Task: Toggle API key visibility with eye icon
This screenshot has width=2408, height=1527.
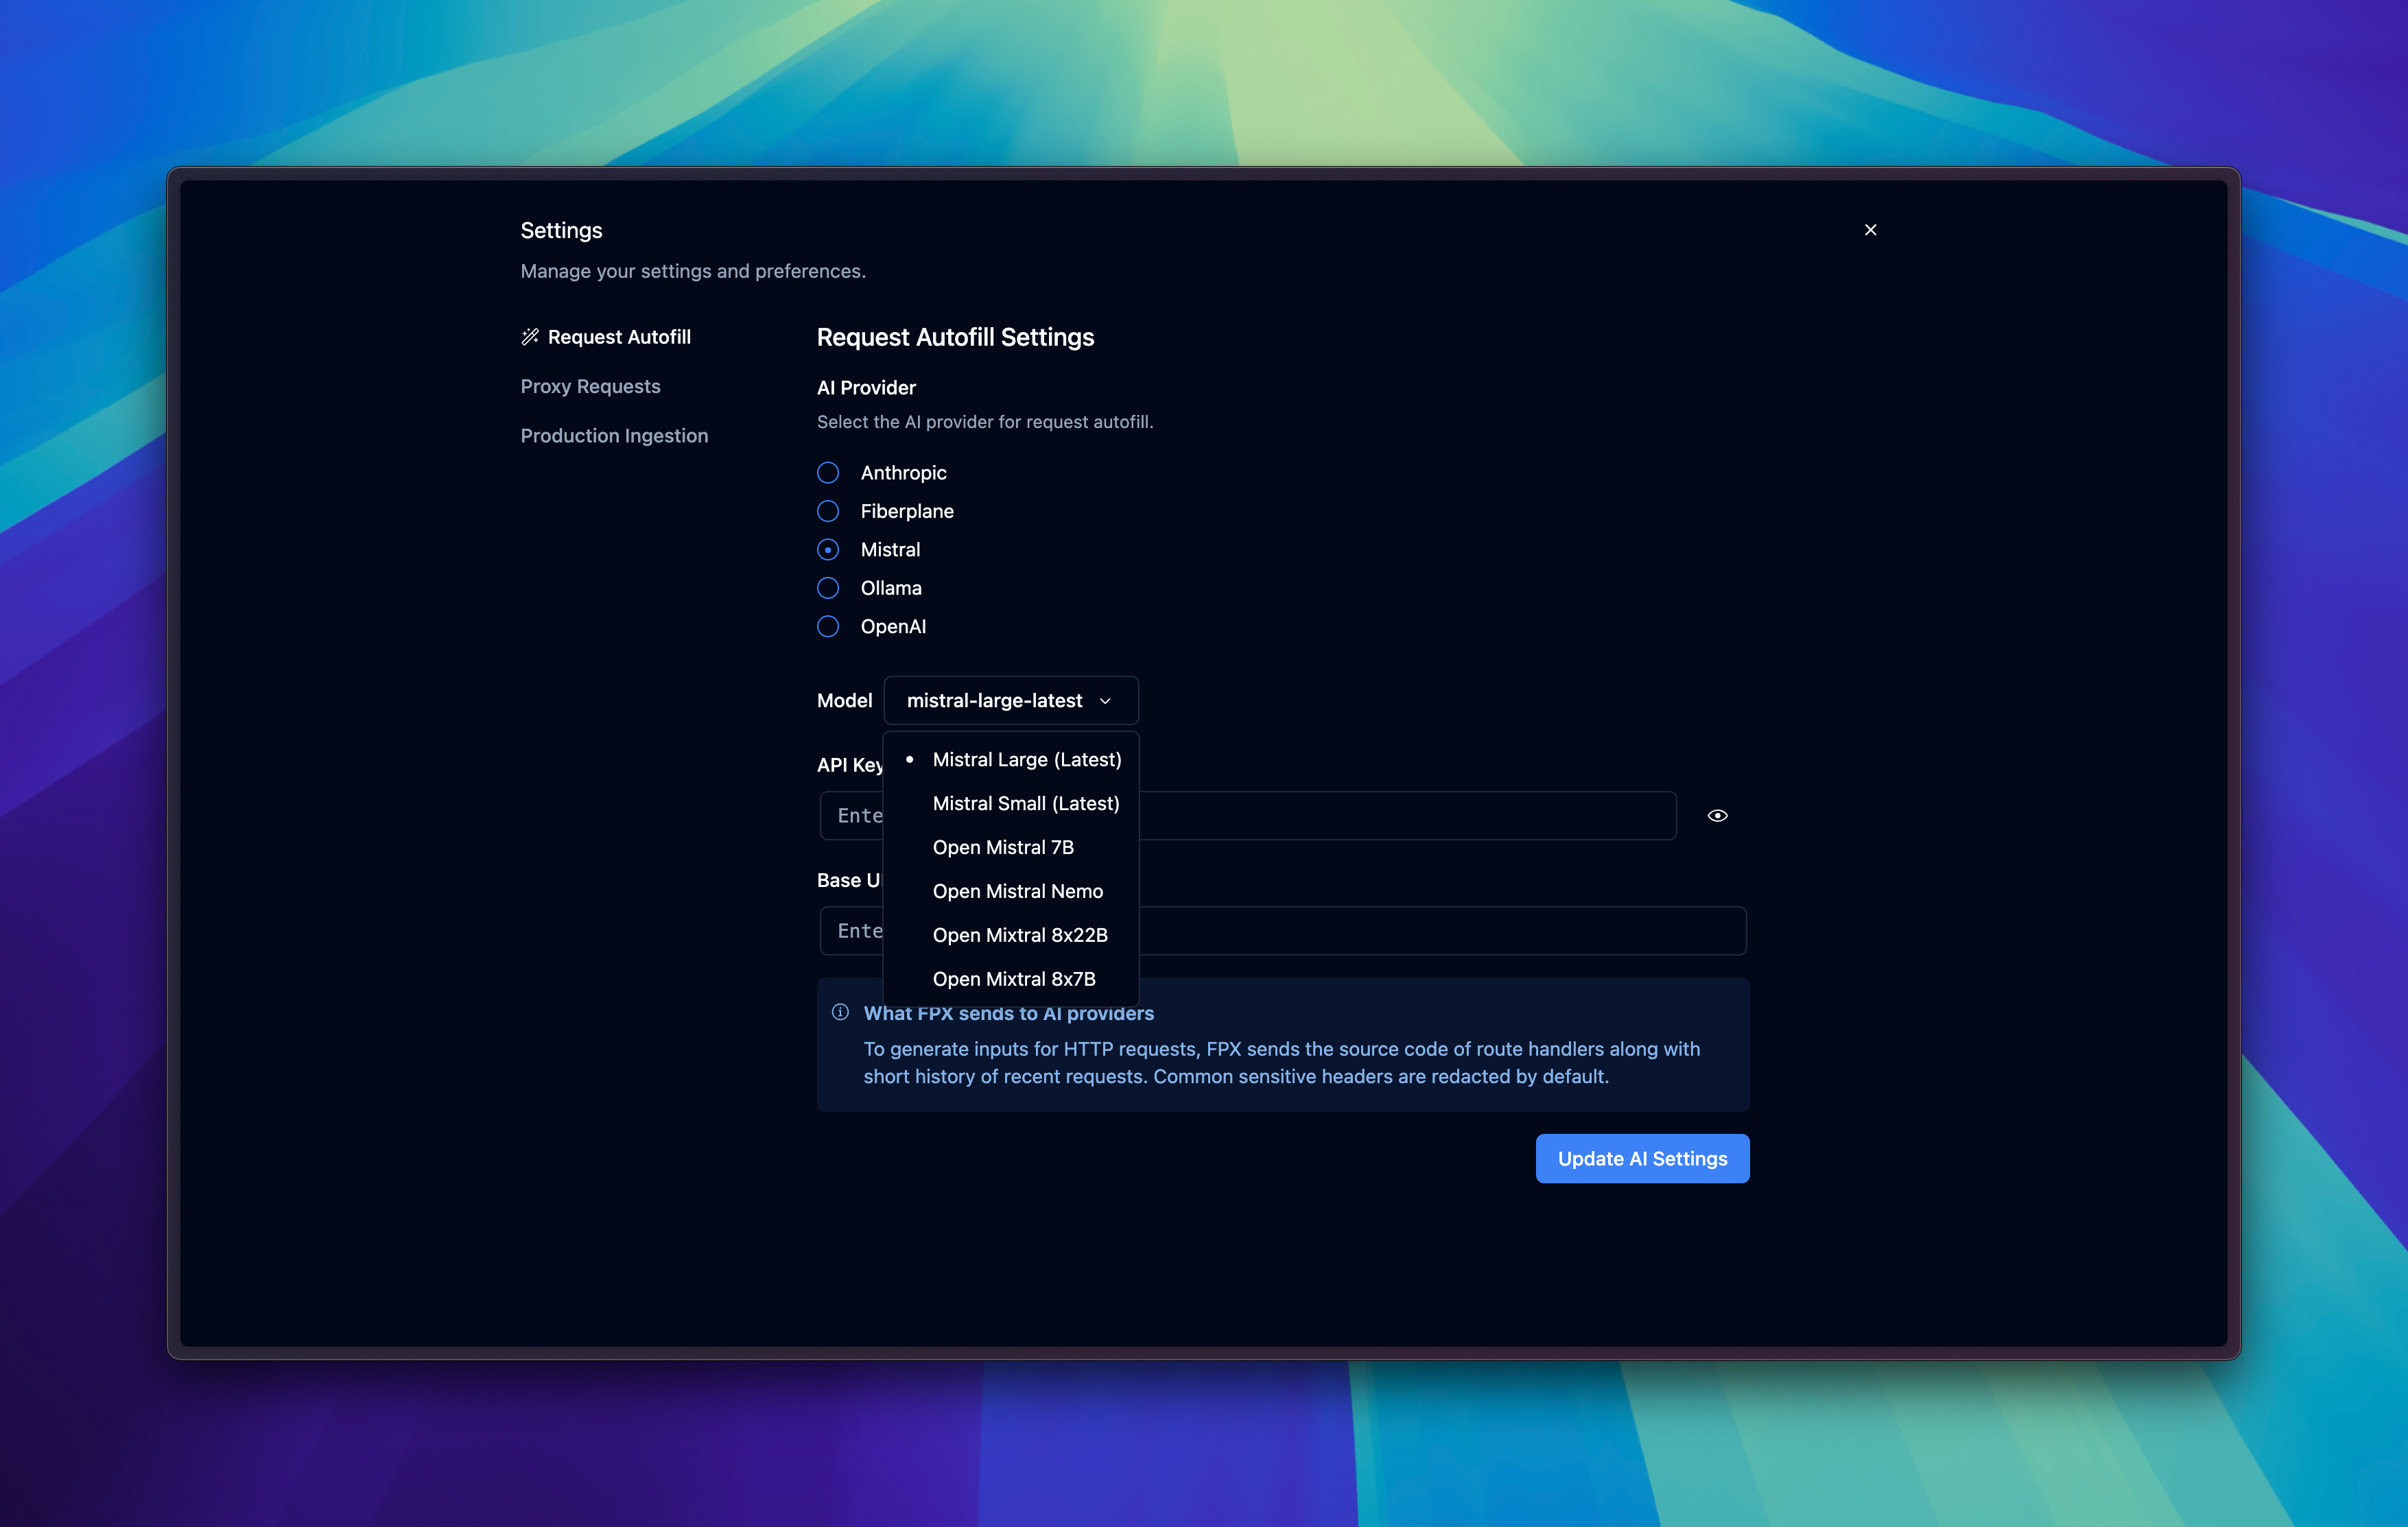Action: (1717, 815)
